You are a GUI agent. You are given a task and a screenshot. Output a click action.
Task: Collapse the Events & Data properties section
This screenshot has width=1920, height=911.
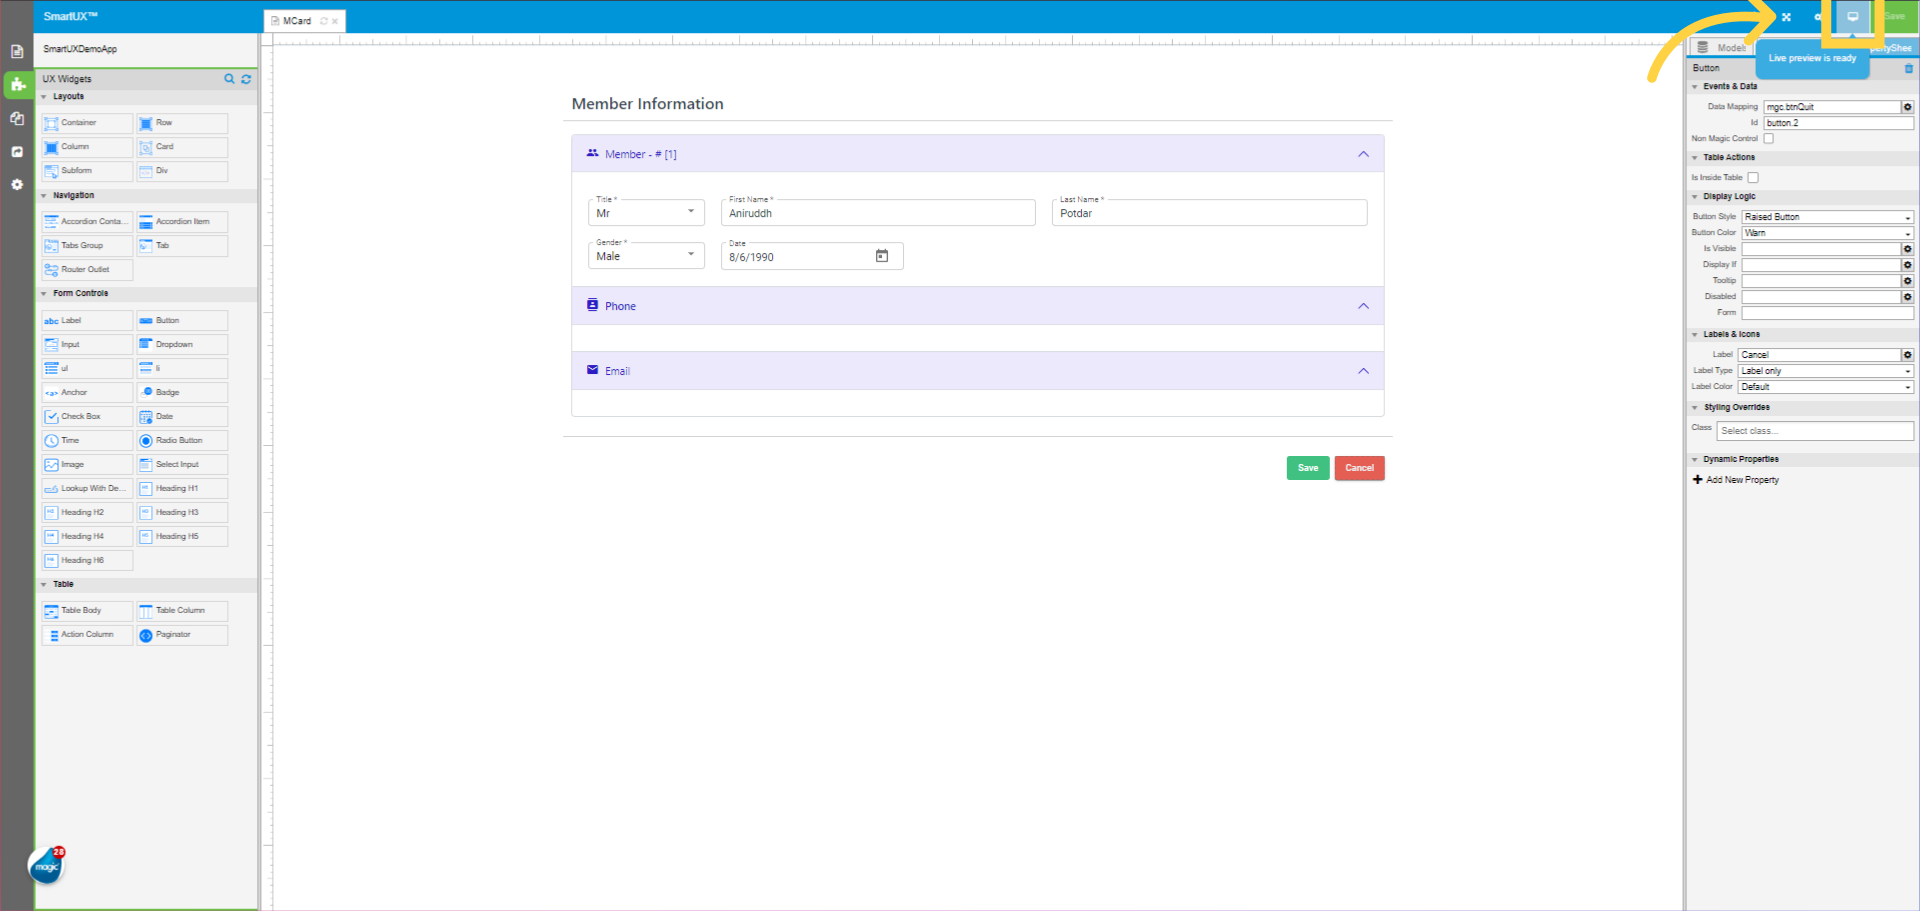[1695, 87]
